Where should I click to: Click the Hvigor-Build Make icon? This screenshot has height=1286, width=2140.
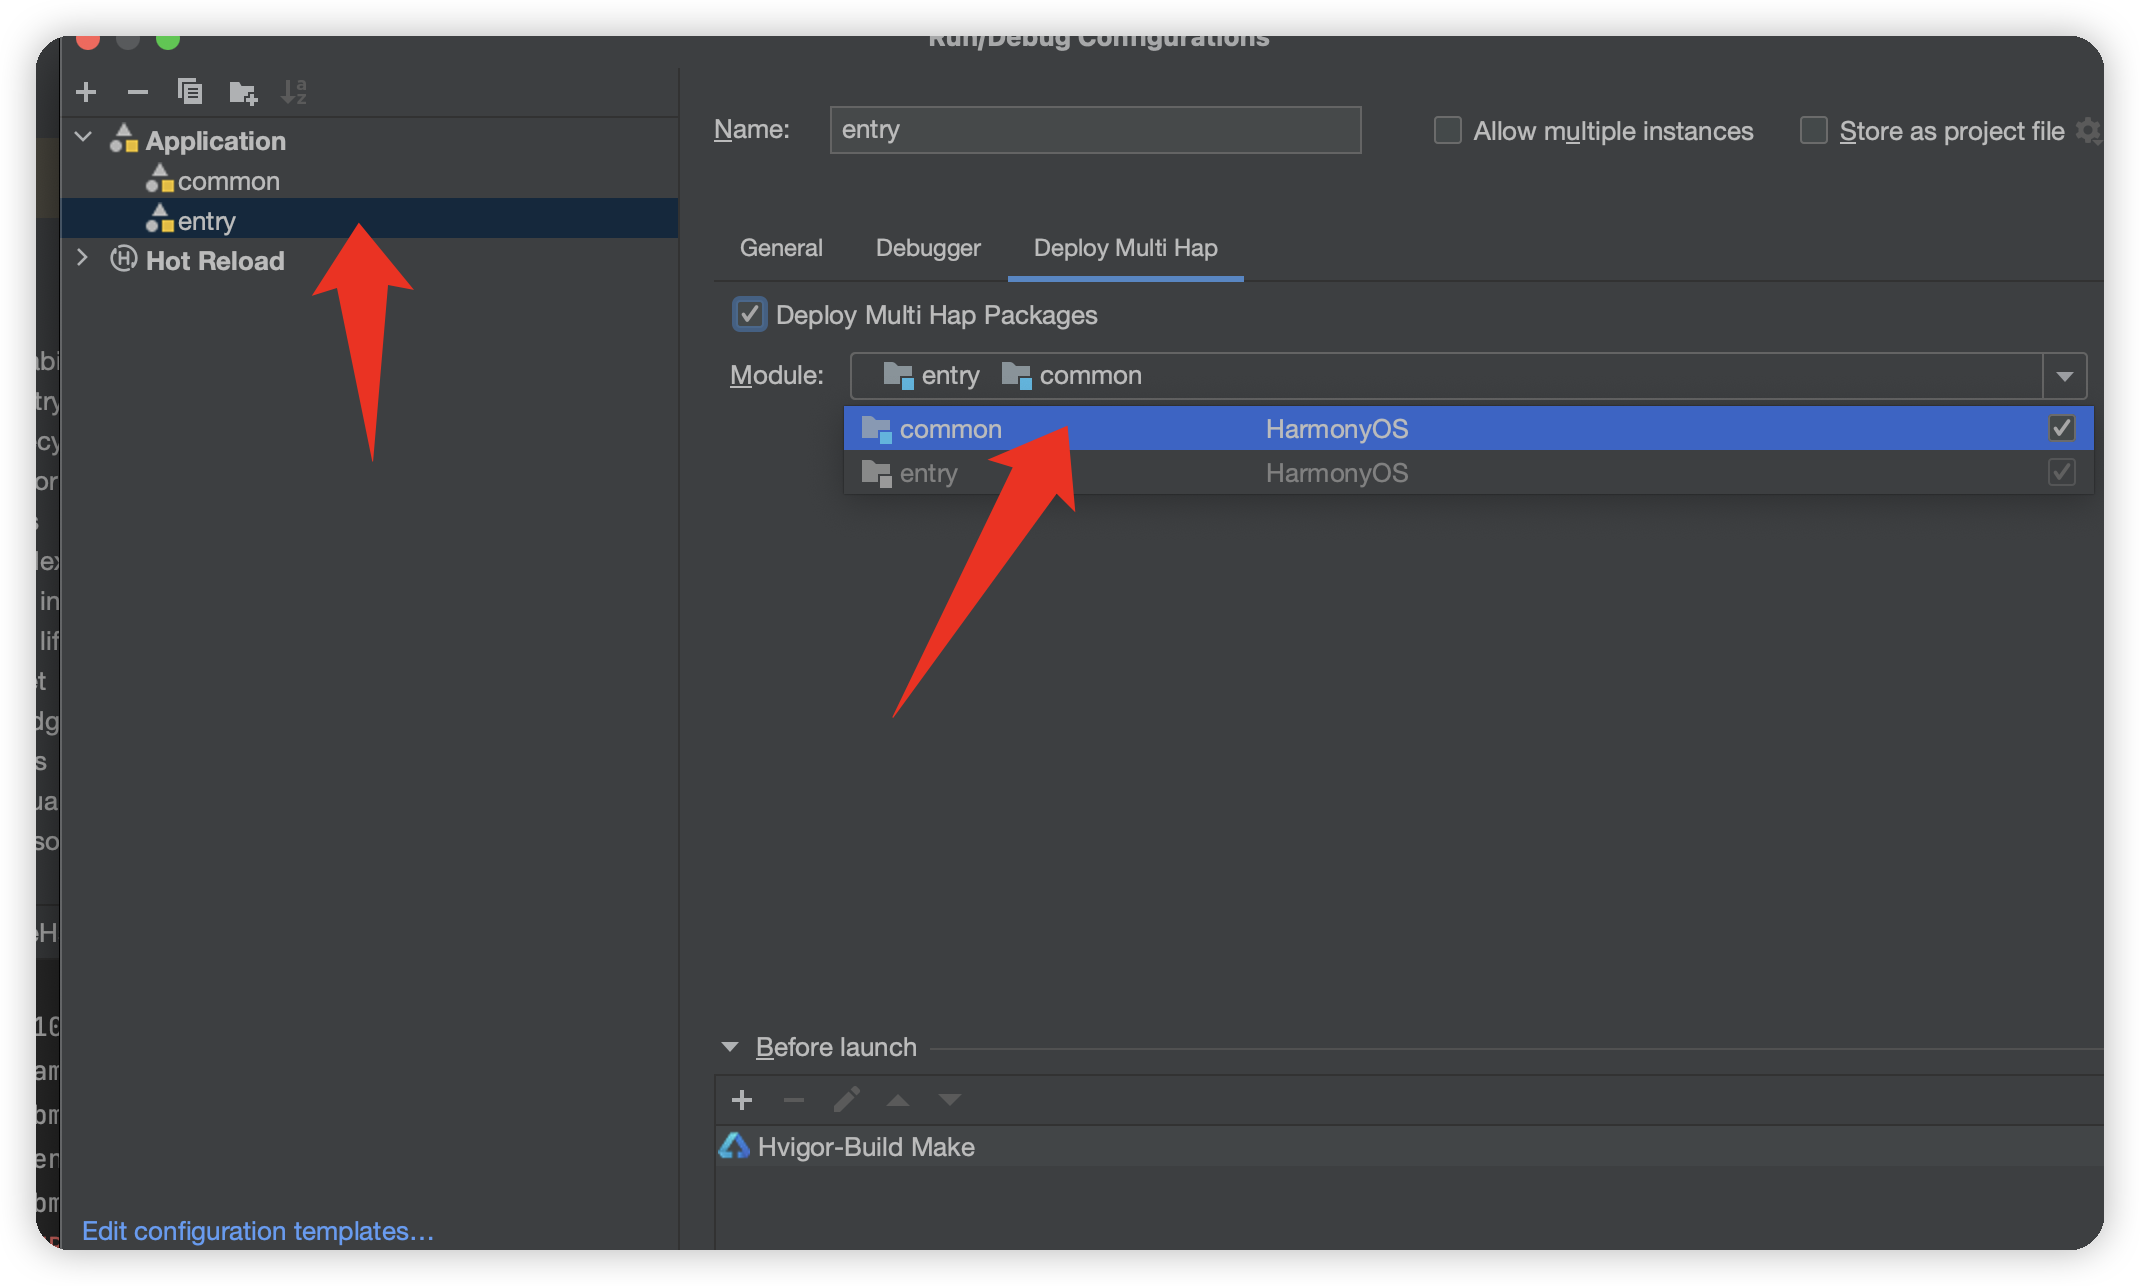(734, 1146)
